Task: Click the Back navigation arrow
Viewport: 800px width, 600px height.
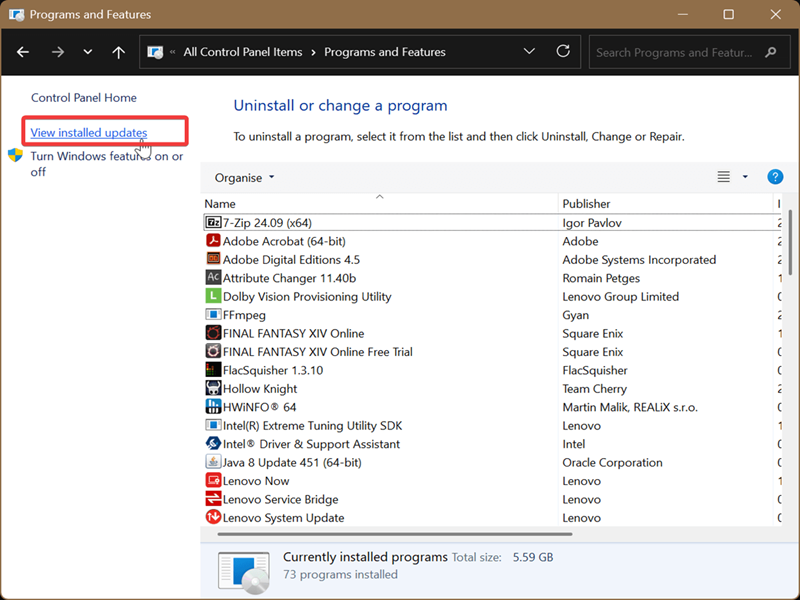Action: tap(23, 52)
